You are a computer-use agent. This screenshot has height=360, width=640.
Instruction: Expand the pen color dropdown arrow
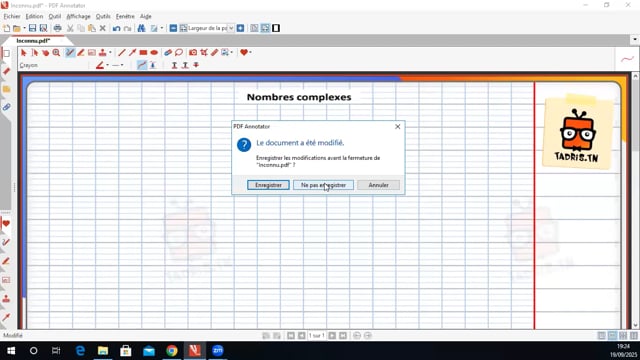point(107,65)
